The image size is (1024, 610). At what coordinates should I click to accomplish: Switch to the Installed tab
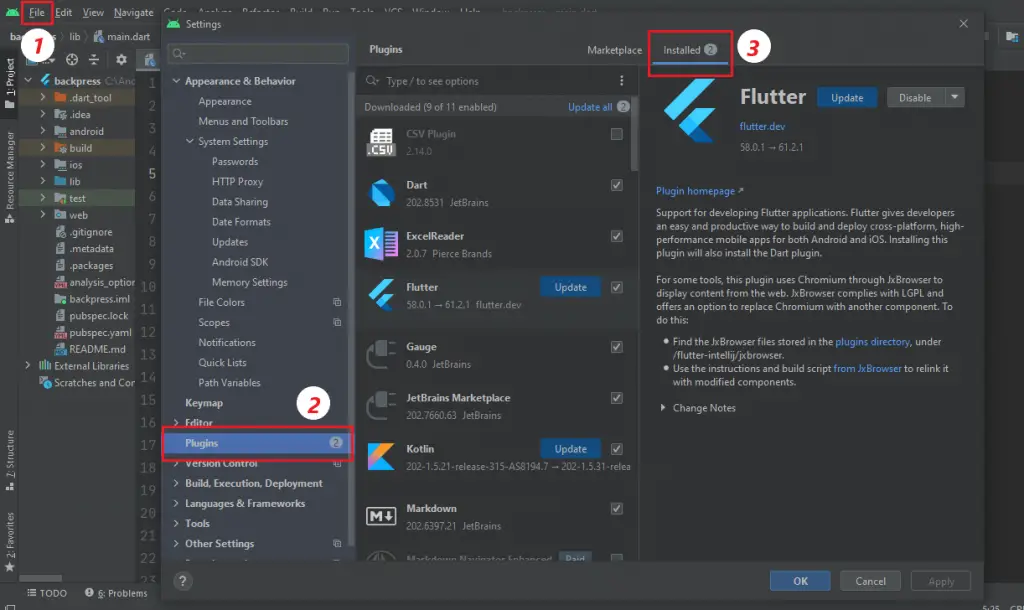tap(690, 50)
